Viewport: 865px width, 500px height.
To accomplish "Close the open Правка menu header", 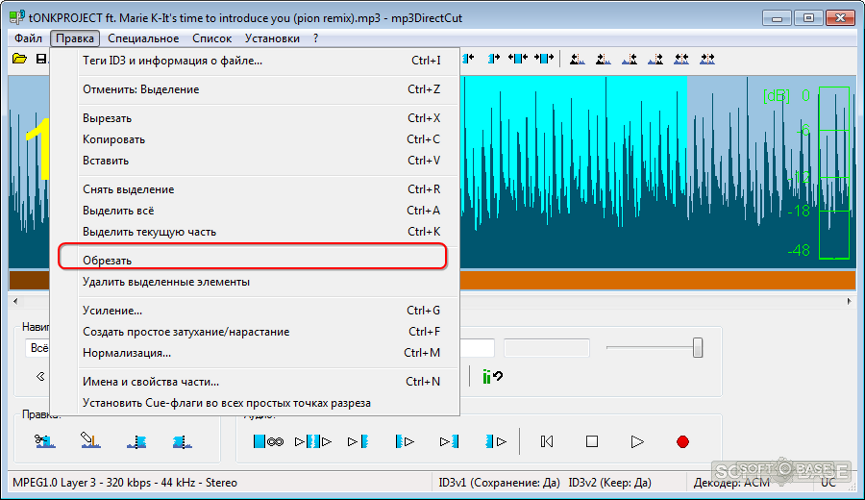I will coord(74,38).
